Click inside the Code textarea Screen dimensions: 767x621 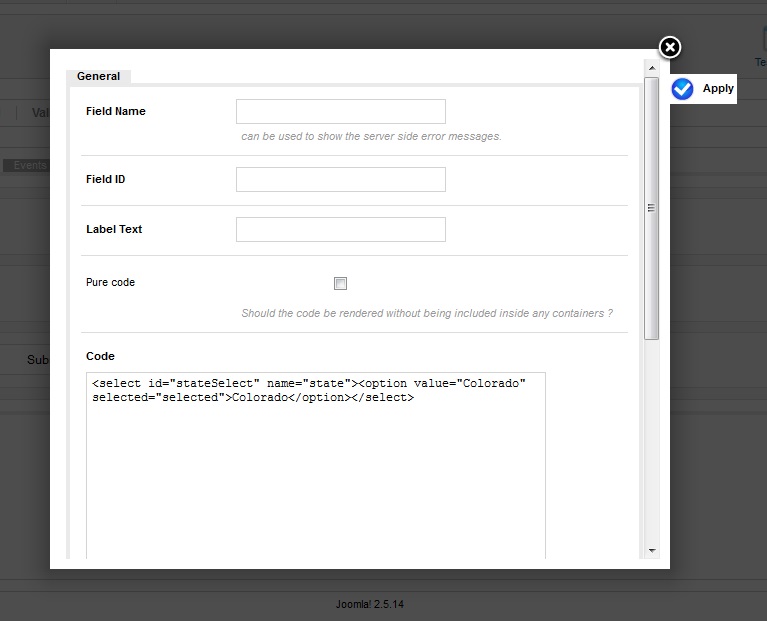316,466
